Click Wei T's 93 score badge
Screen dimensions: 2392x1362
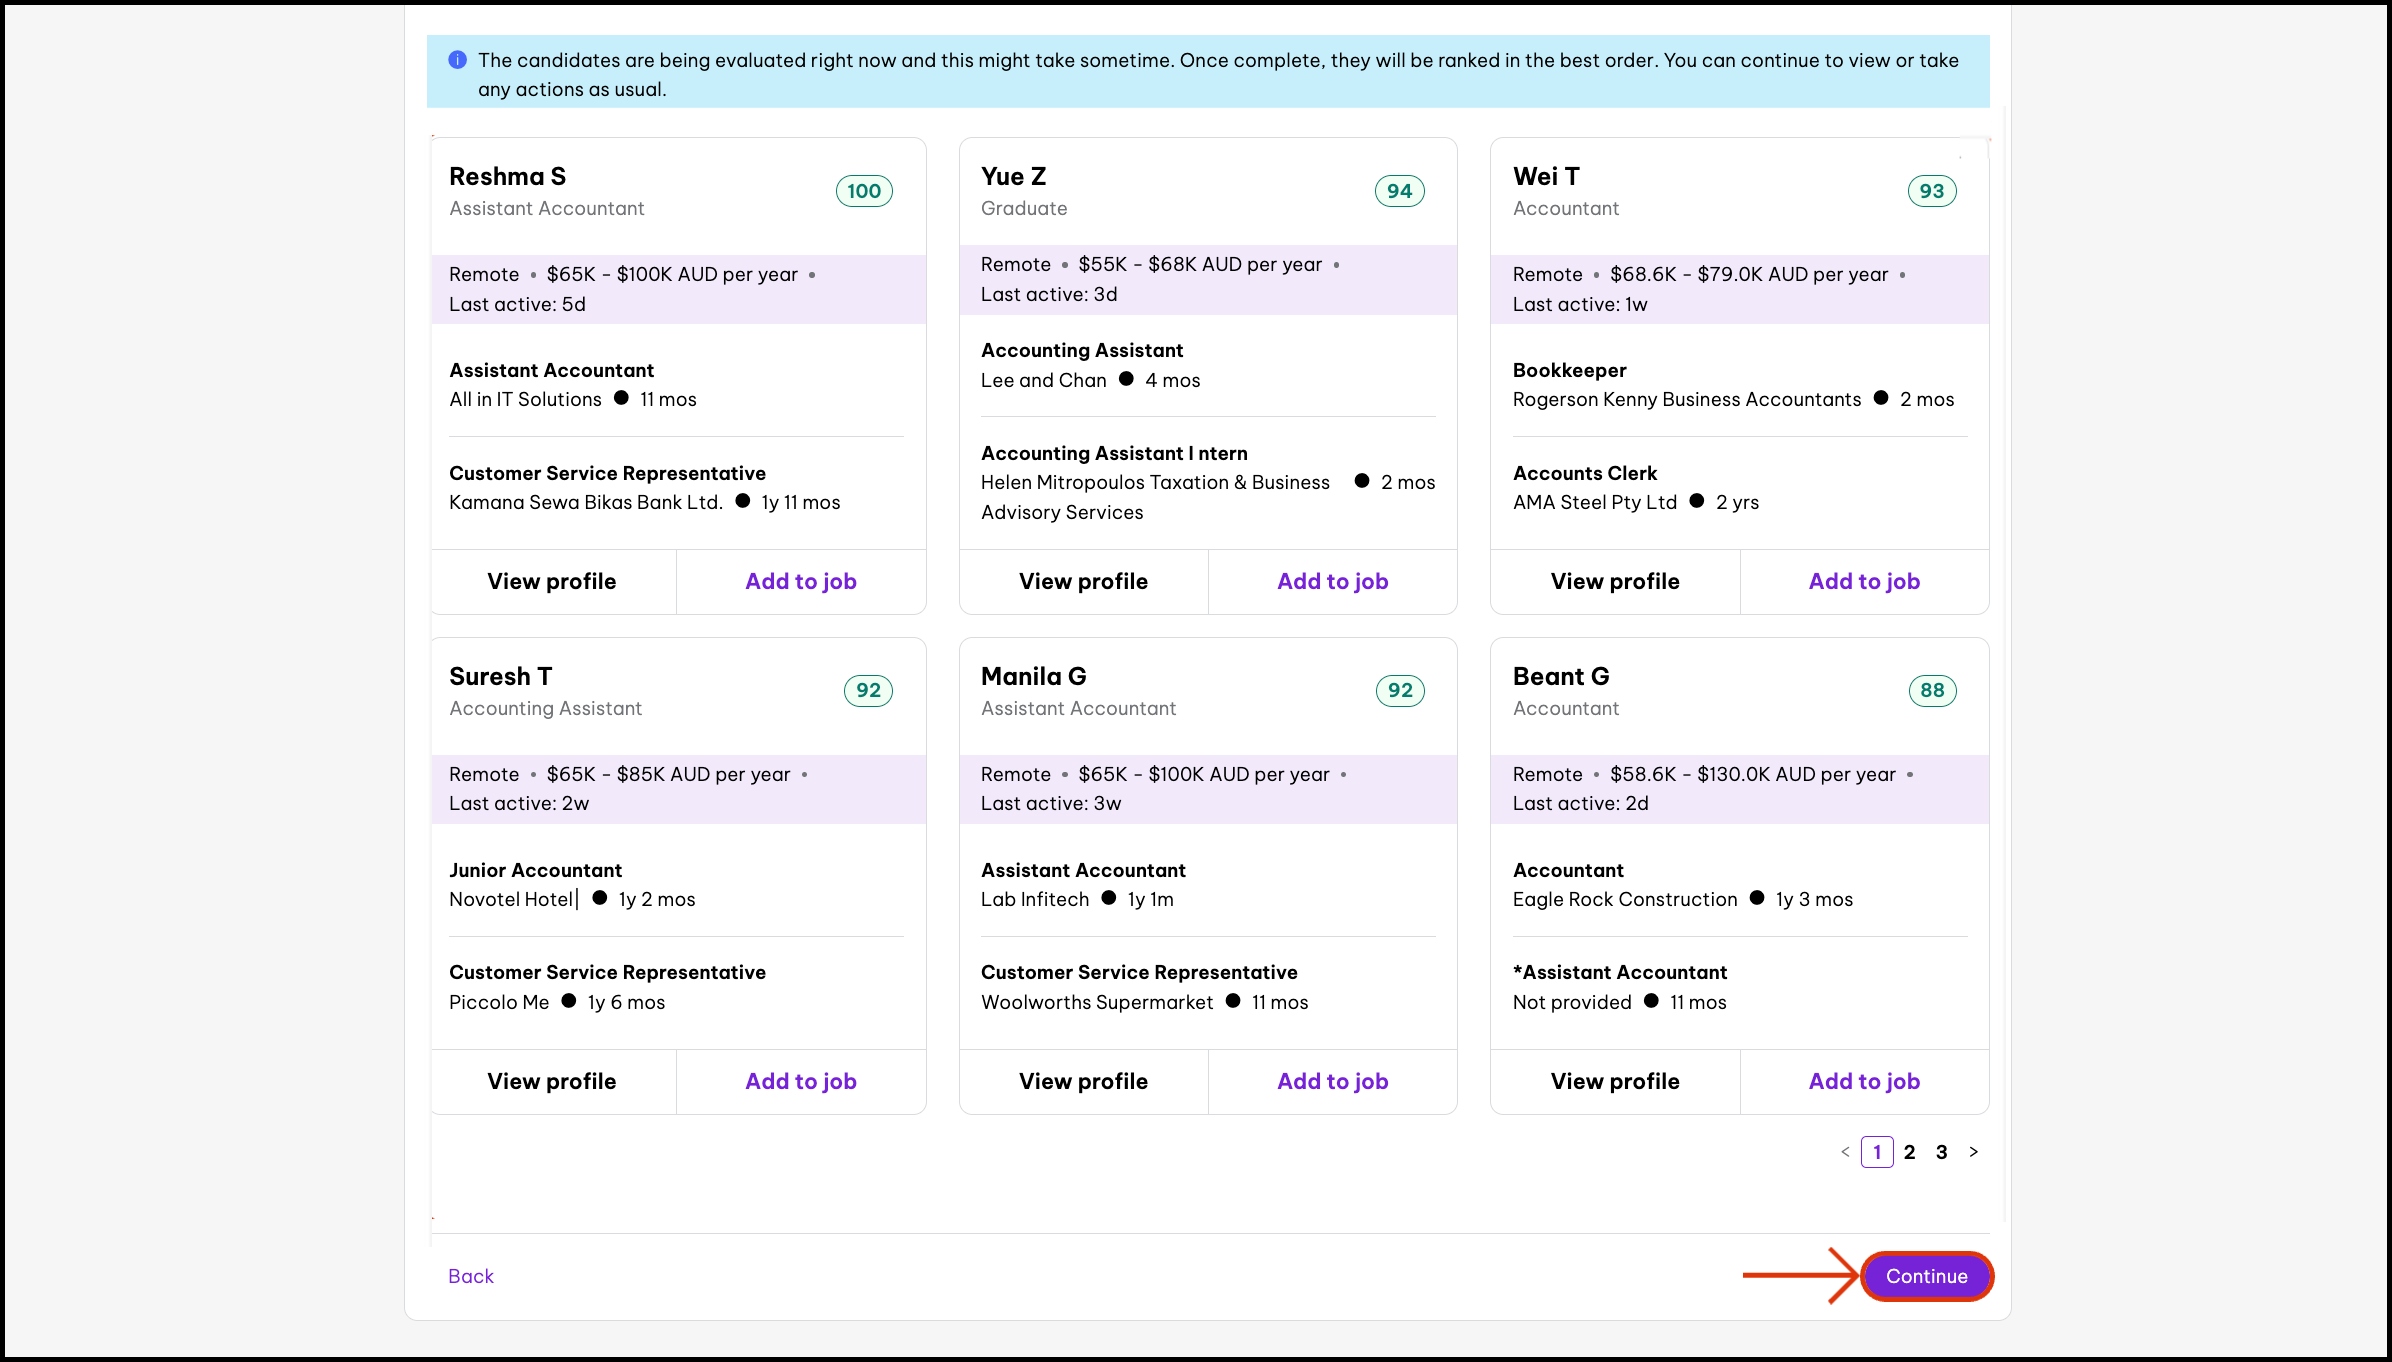click(1931, 191)
